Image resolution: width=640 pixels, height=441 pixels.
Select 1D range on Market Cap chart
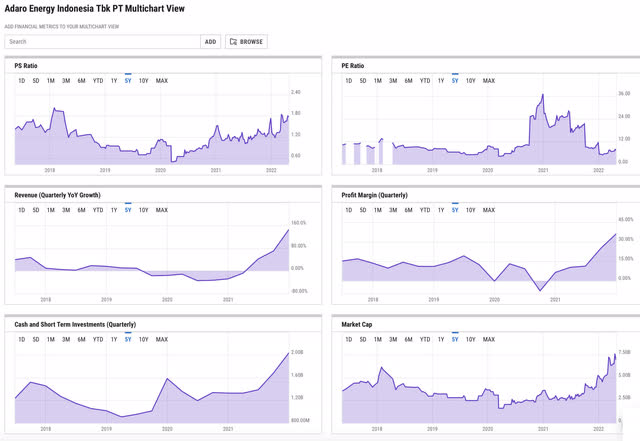[x=349, y=339]
